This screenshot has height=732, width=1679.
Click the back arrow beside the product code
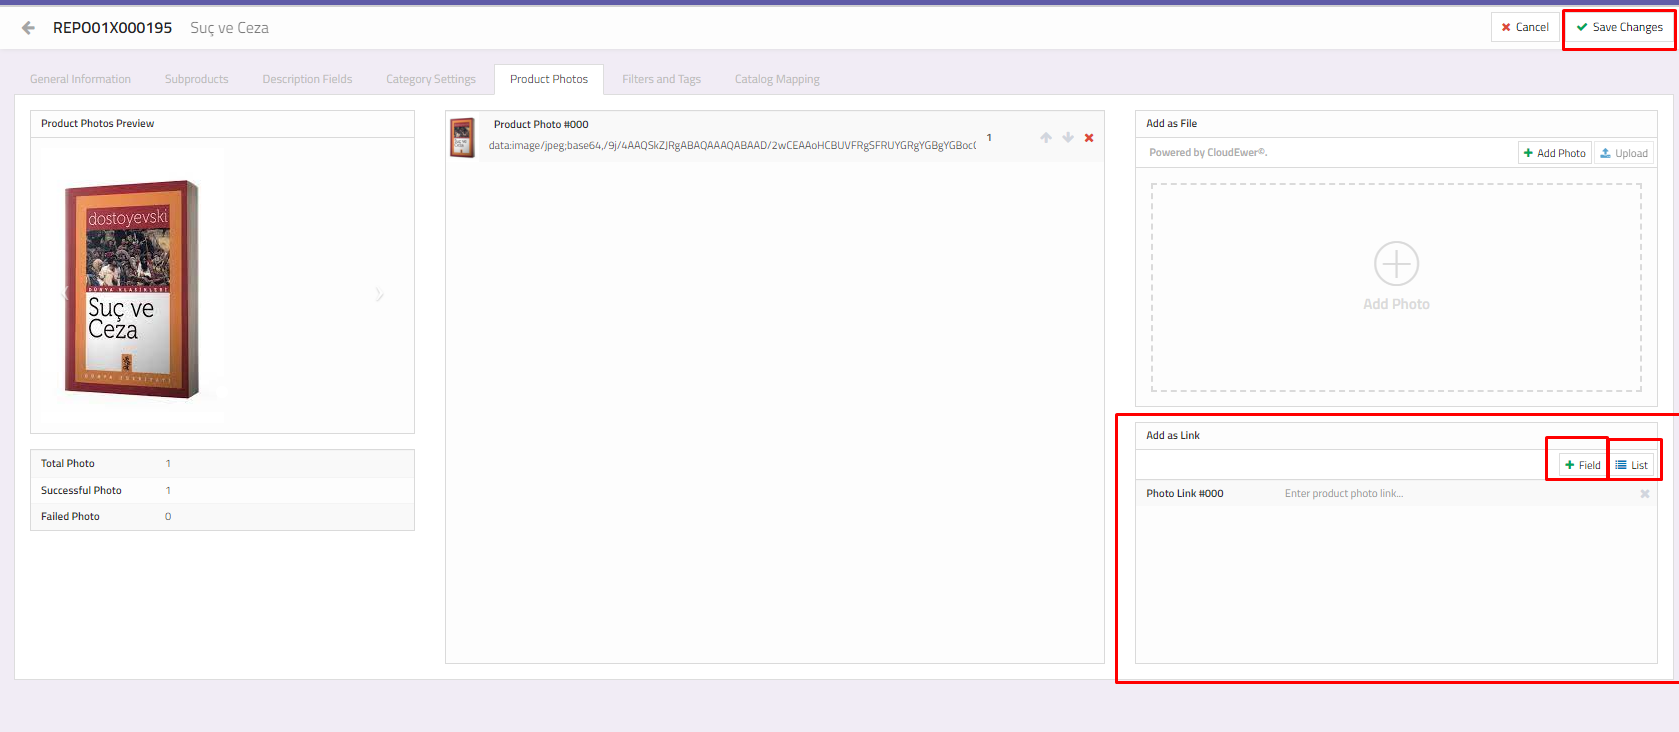click(28, 28)
